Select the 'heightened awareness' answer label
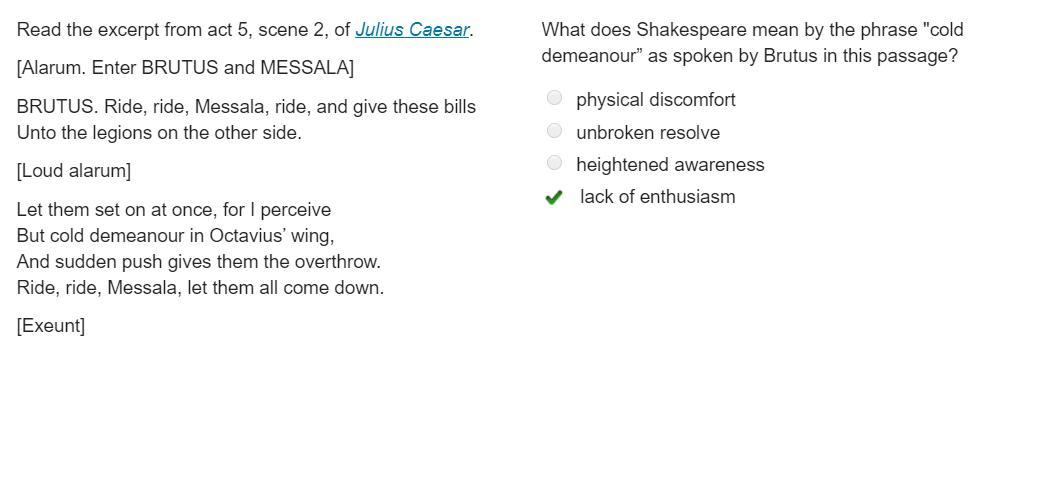 pyautogui.click(x=670, y=165)
